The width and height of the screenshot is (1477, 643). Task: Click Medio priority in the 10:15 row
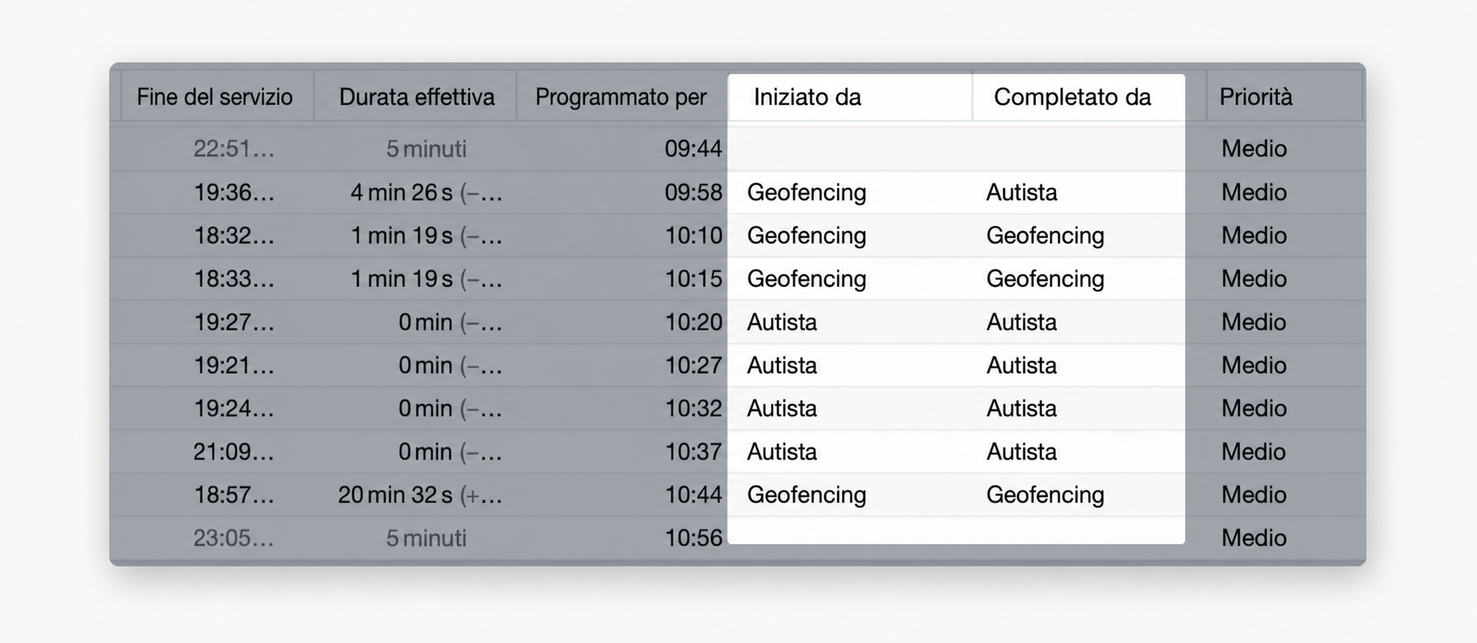click(x=1254, y=278)
